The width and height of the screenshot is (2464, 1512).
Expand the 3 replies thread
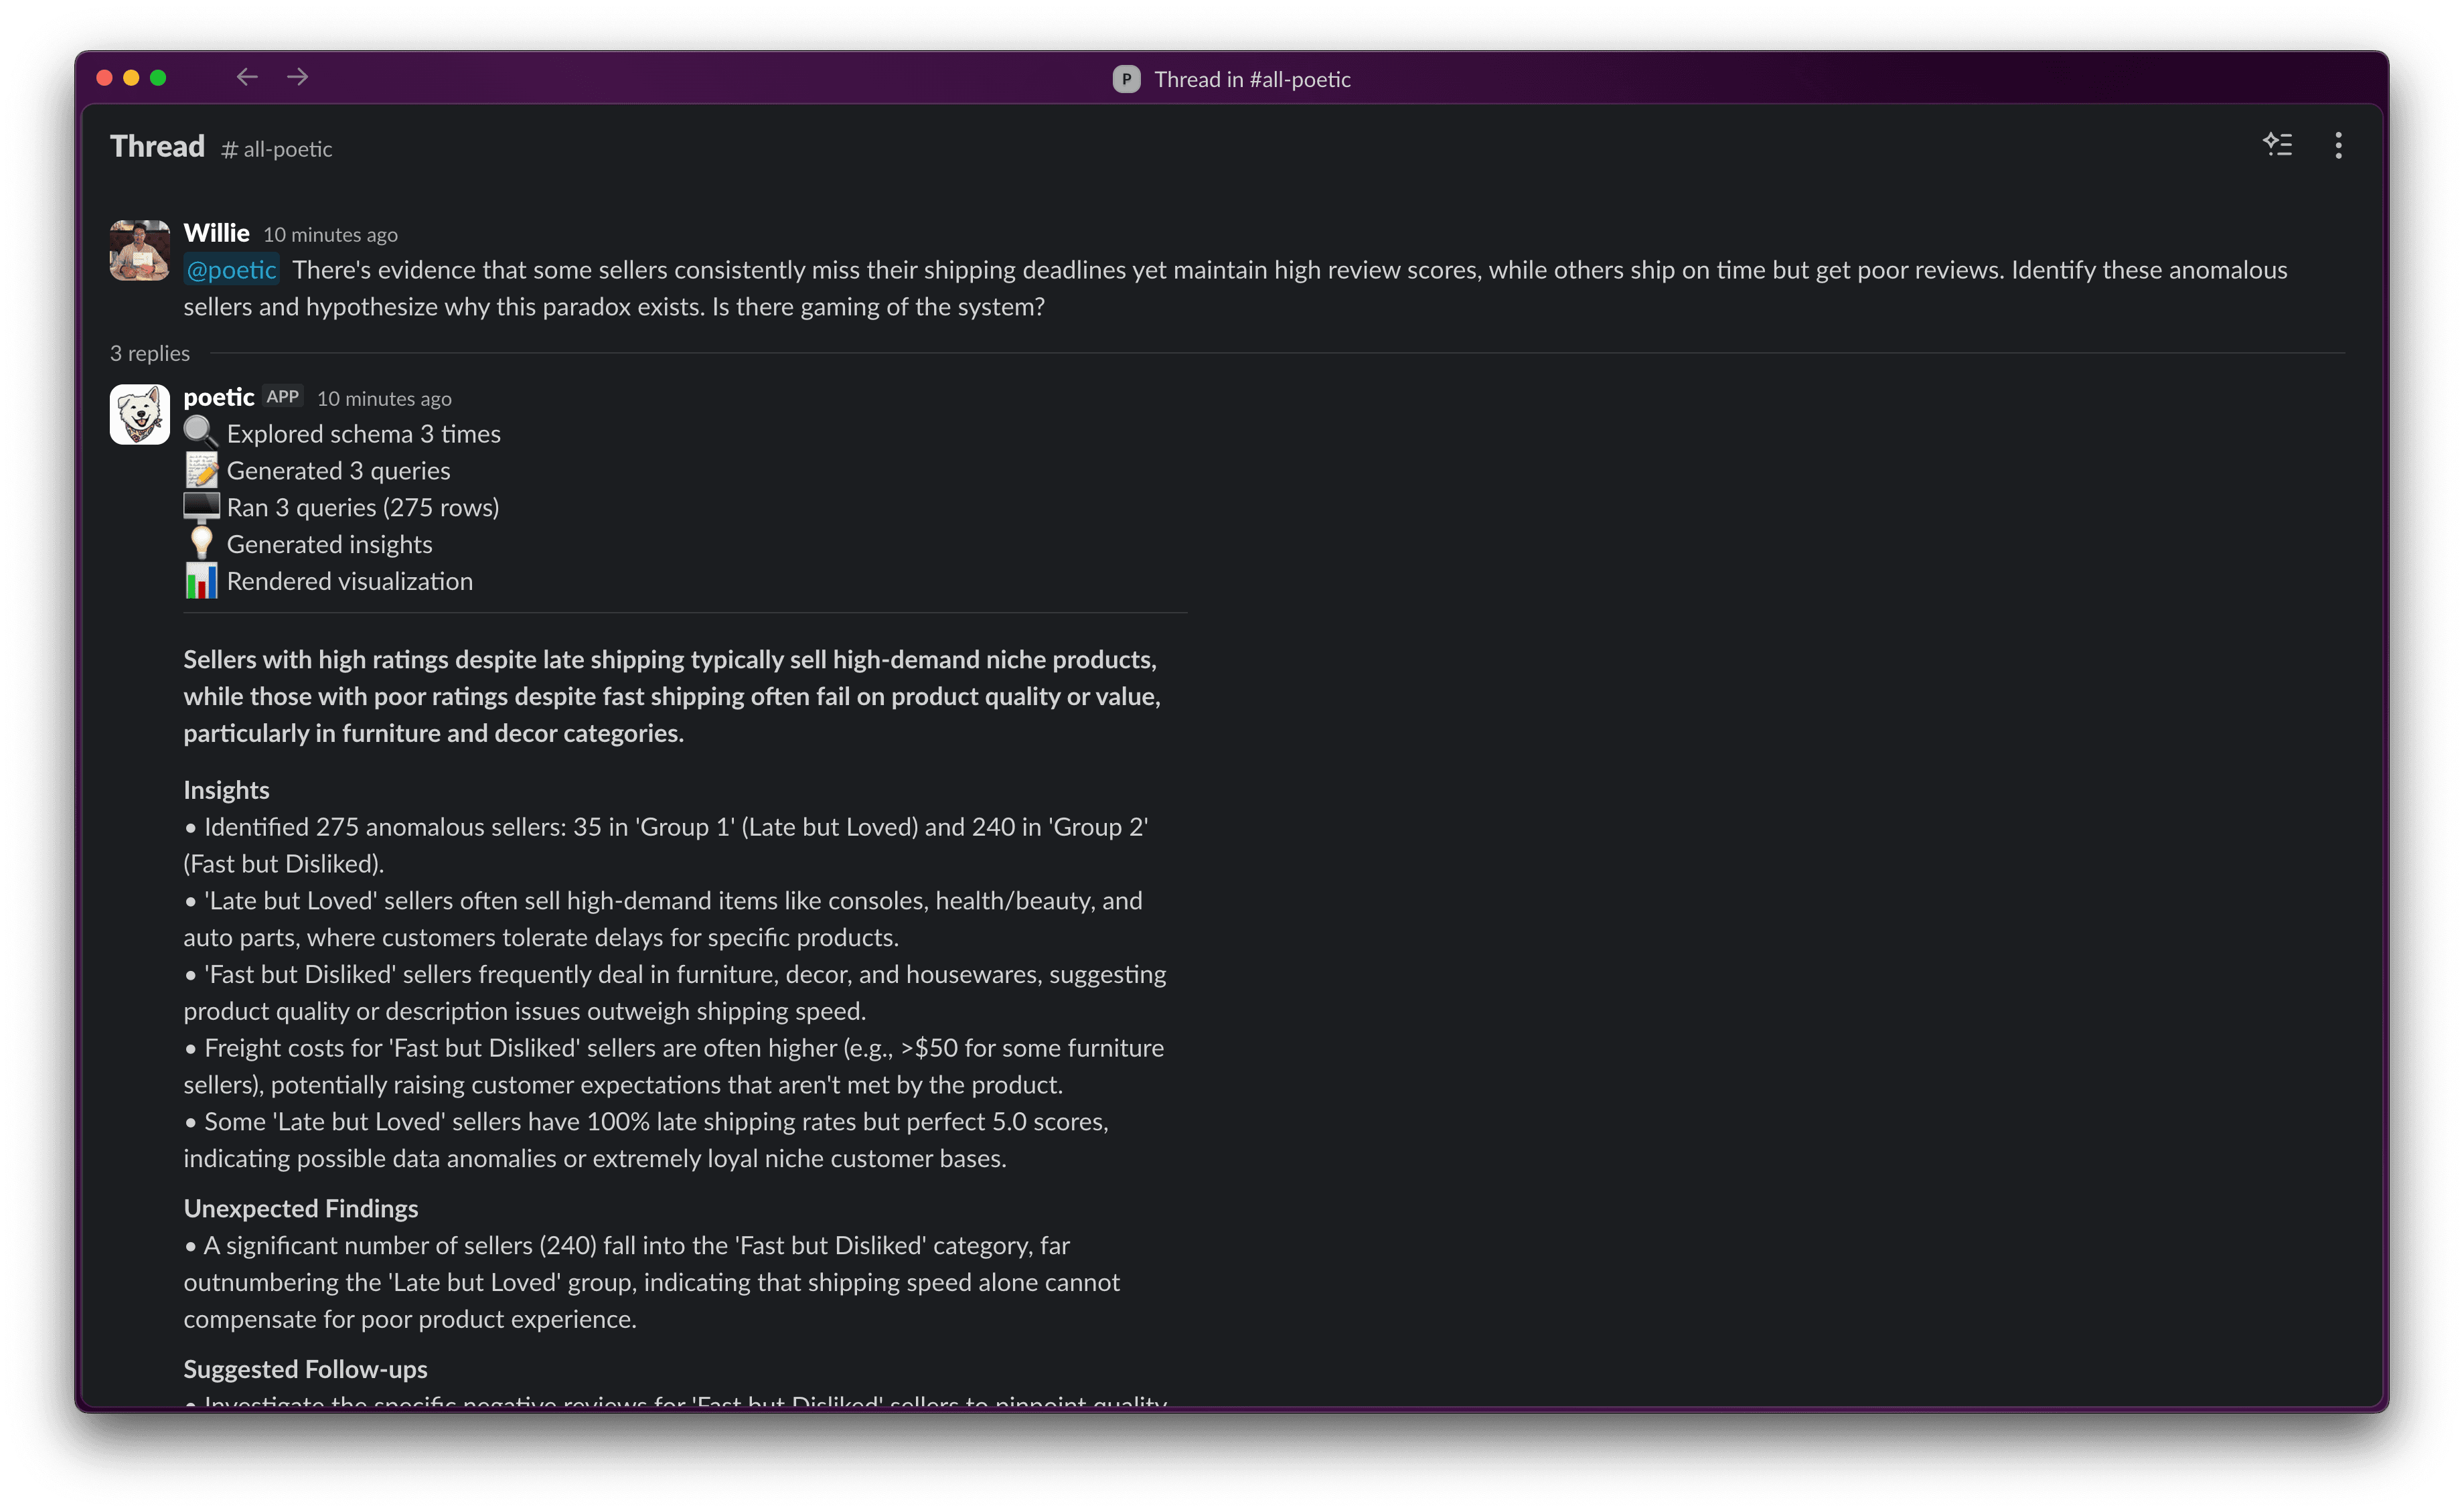(150, 352)
